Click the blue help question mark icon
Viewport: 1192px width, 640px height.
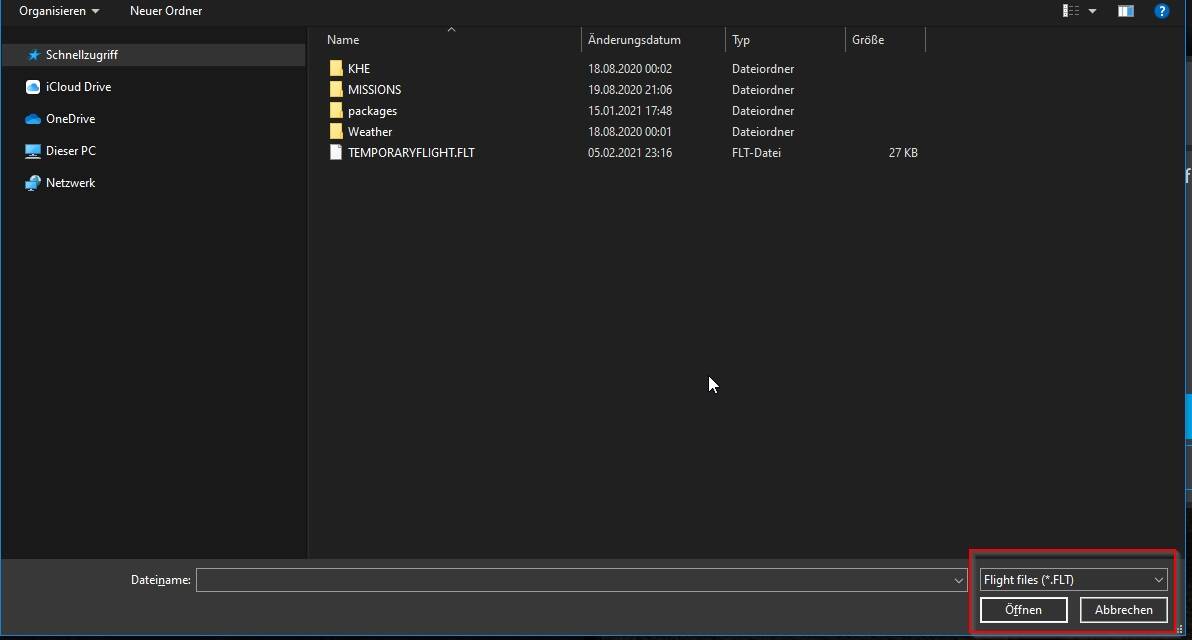click(x=1161, y=11)
